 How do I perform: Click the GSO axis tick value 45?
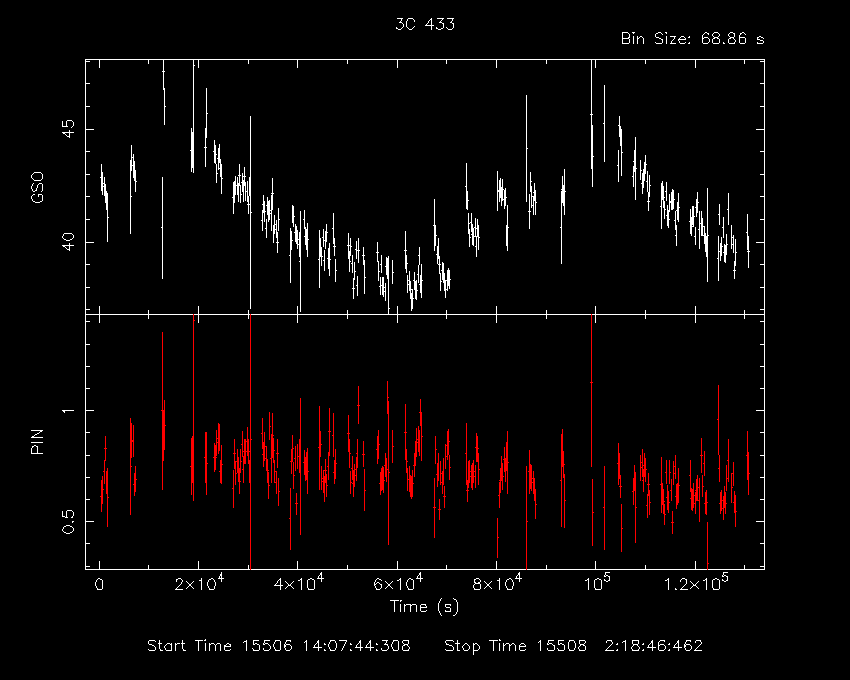coord(68,129)
